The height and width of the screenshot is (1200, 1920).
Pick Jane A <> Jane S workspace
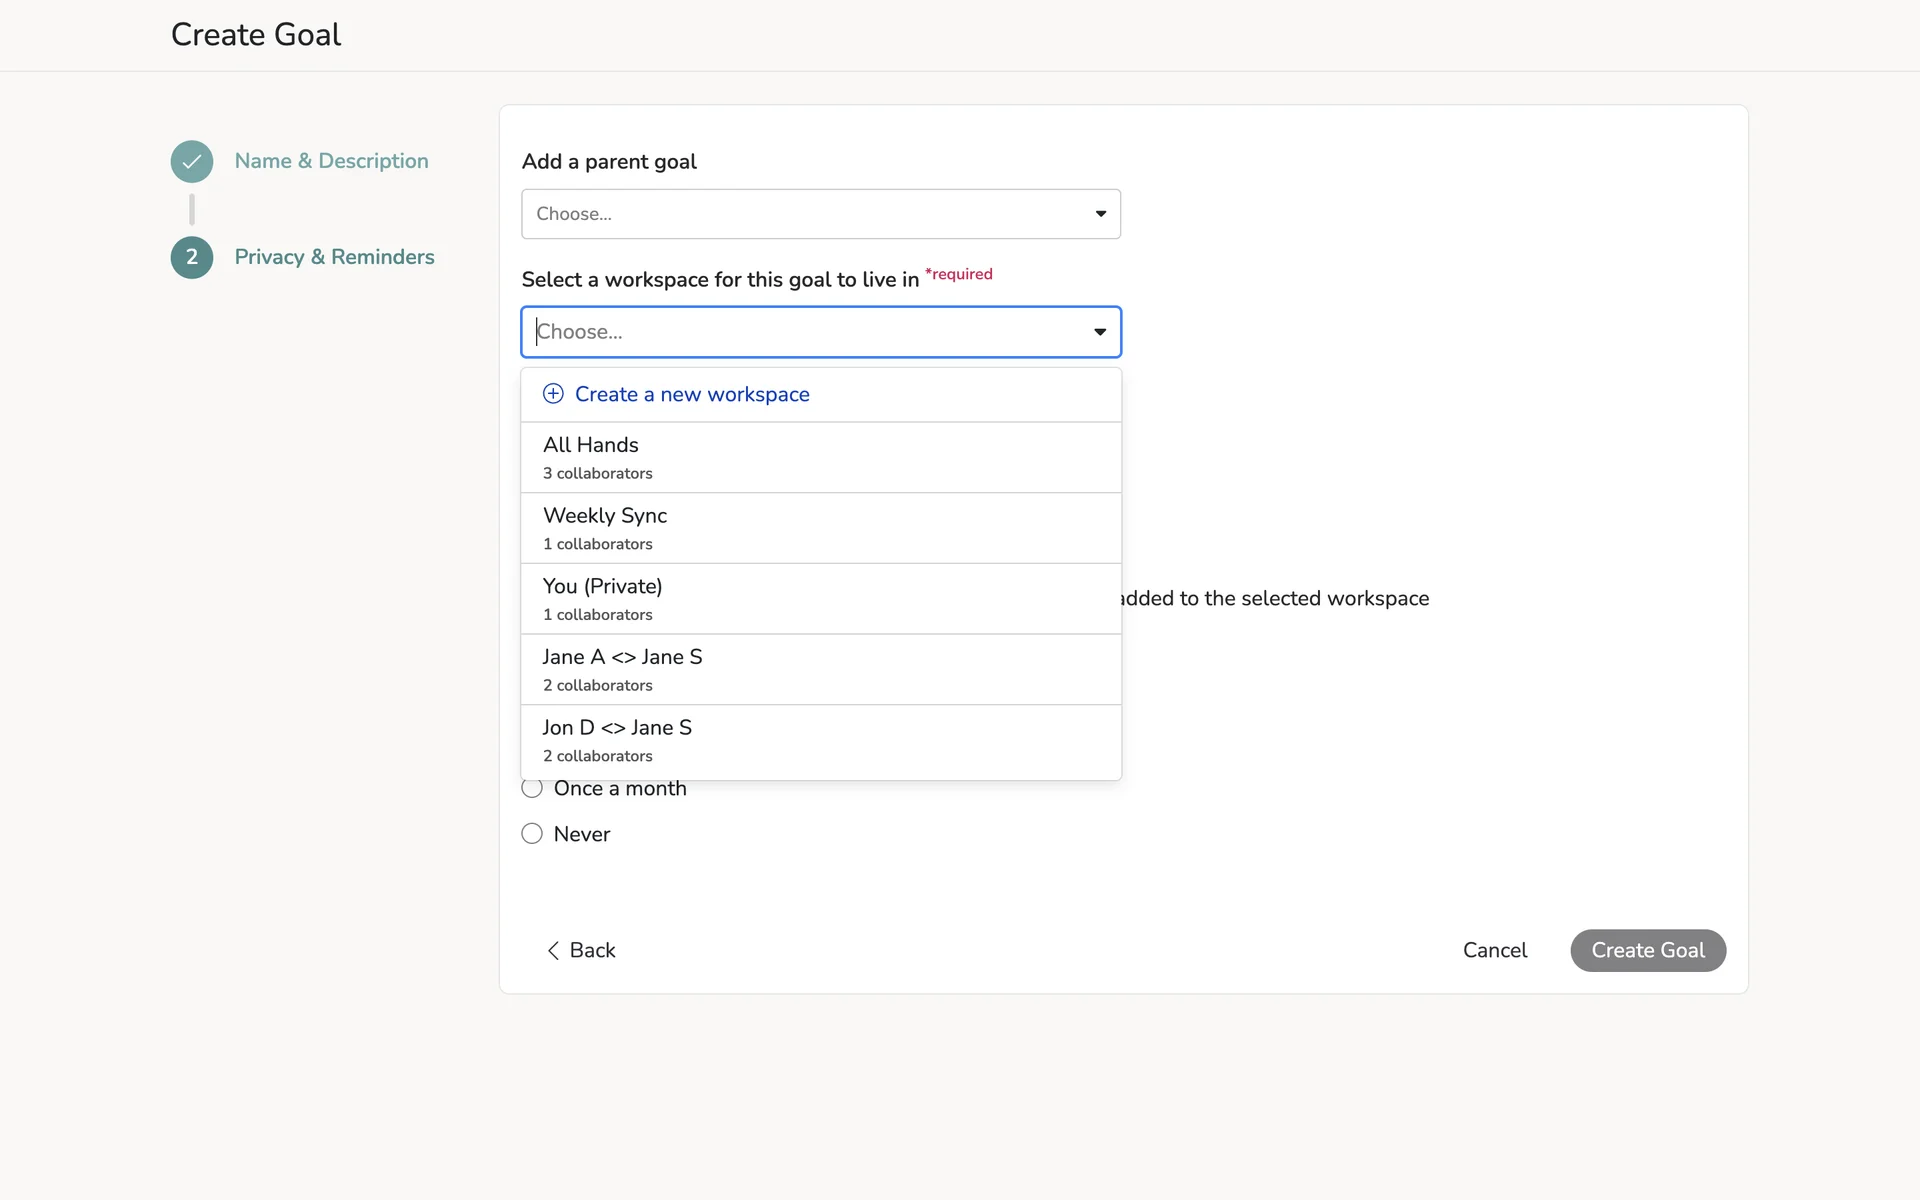point(820,670)
